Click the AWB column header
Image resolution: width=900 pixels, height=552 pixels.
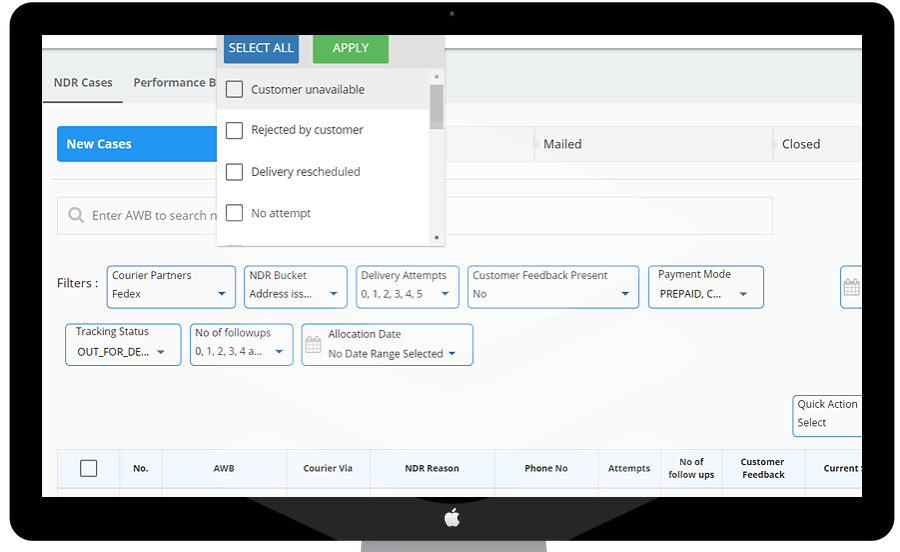pyautogui.click(x=224, y=468)
